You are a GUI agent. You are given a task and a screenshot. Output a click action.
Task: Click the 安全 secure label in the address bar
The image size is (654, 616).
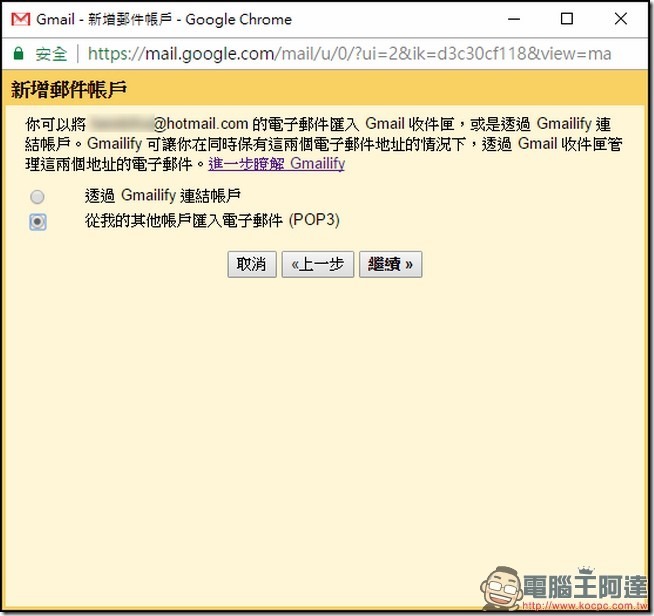pos(51,54)
